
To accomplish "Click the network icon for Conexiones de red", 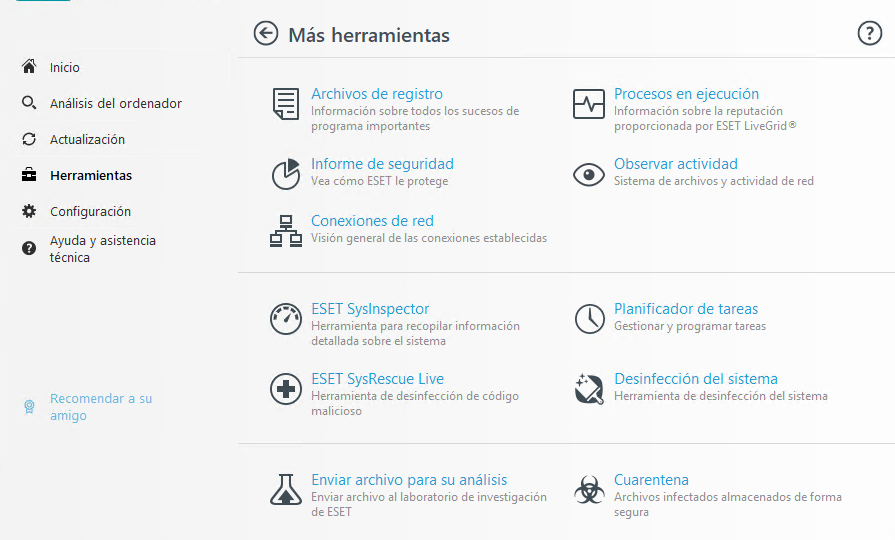I will pos(285,231).
